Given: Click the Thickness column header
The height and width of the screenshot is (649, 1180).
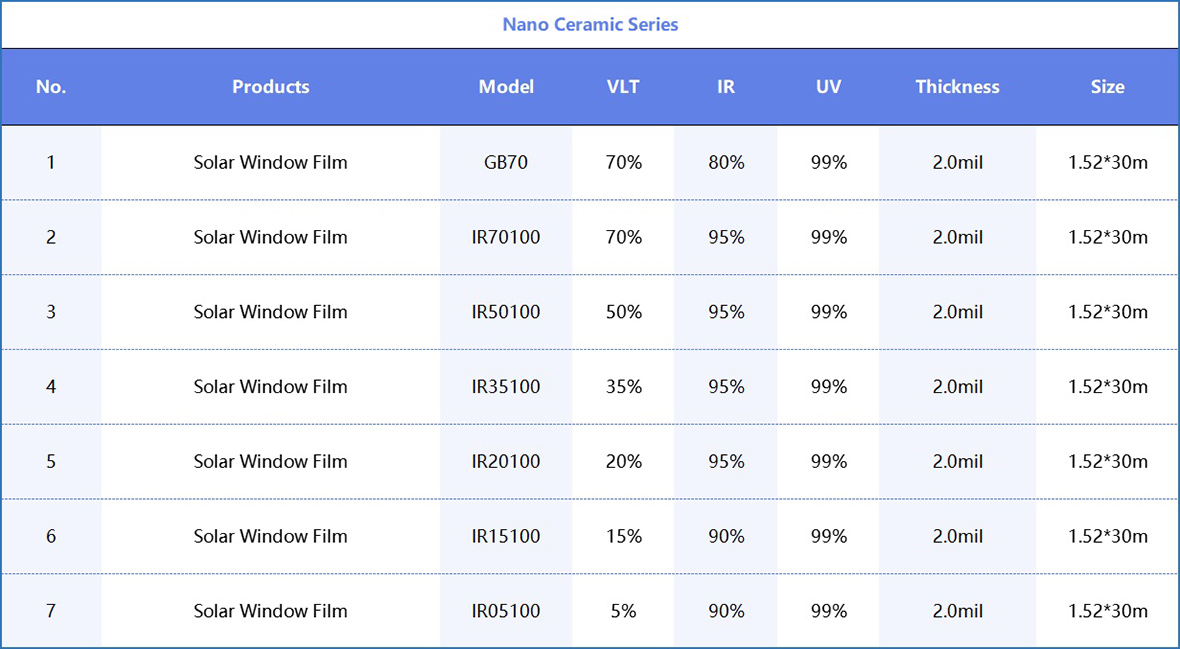Looking at the screenshot, I should 957,87.
